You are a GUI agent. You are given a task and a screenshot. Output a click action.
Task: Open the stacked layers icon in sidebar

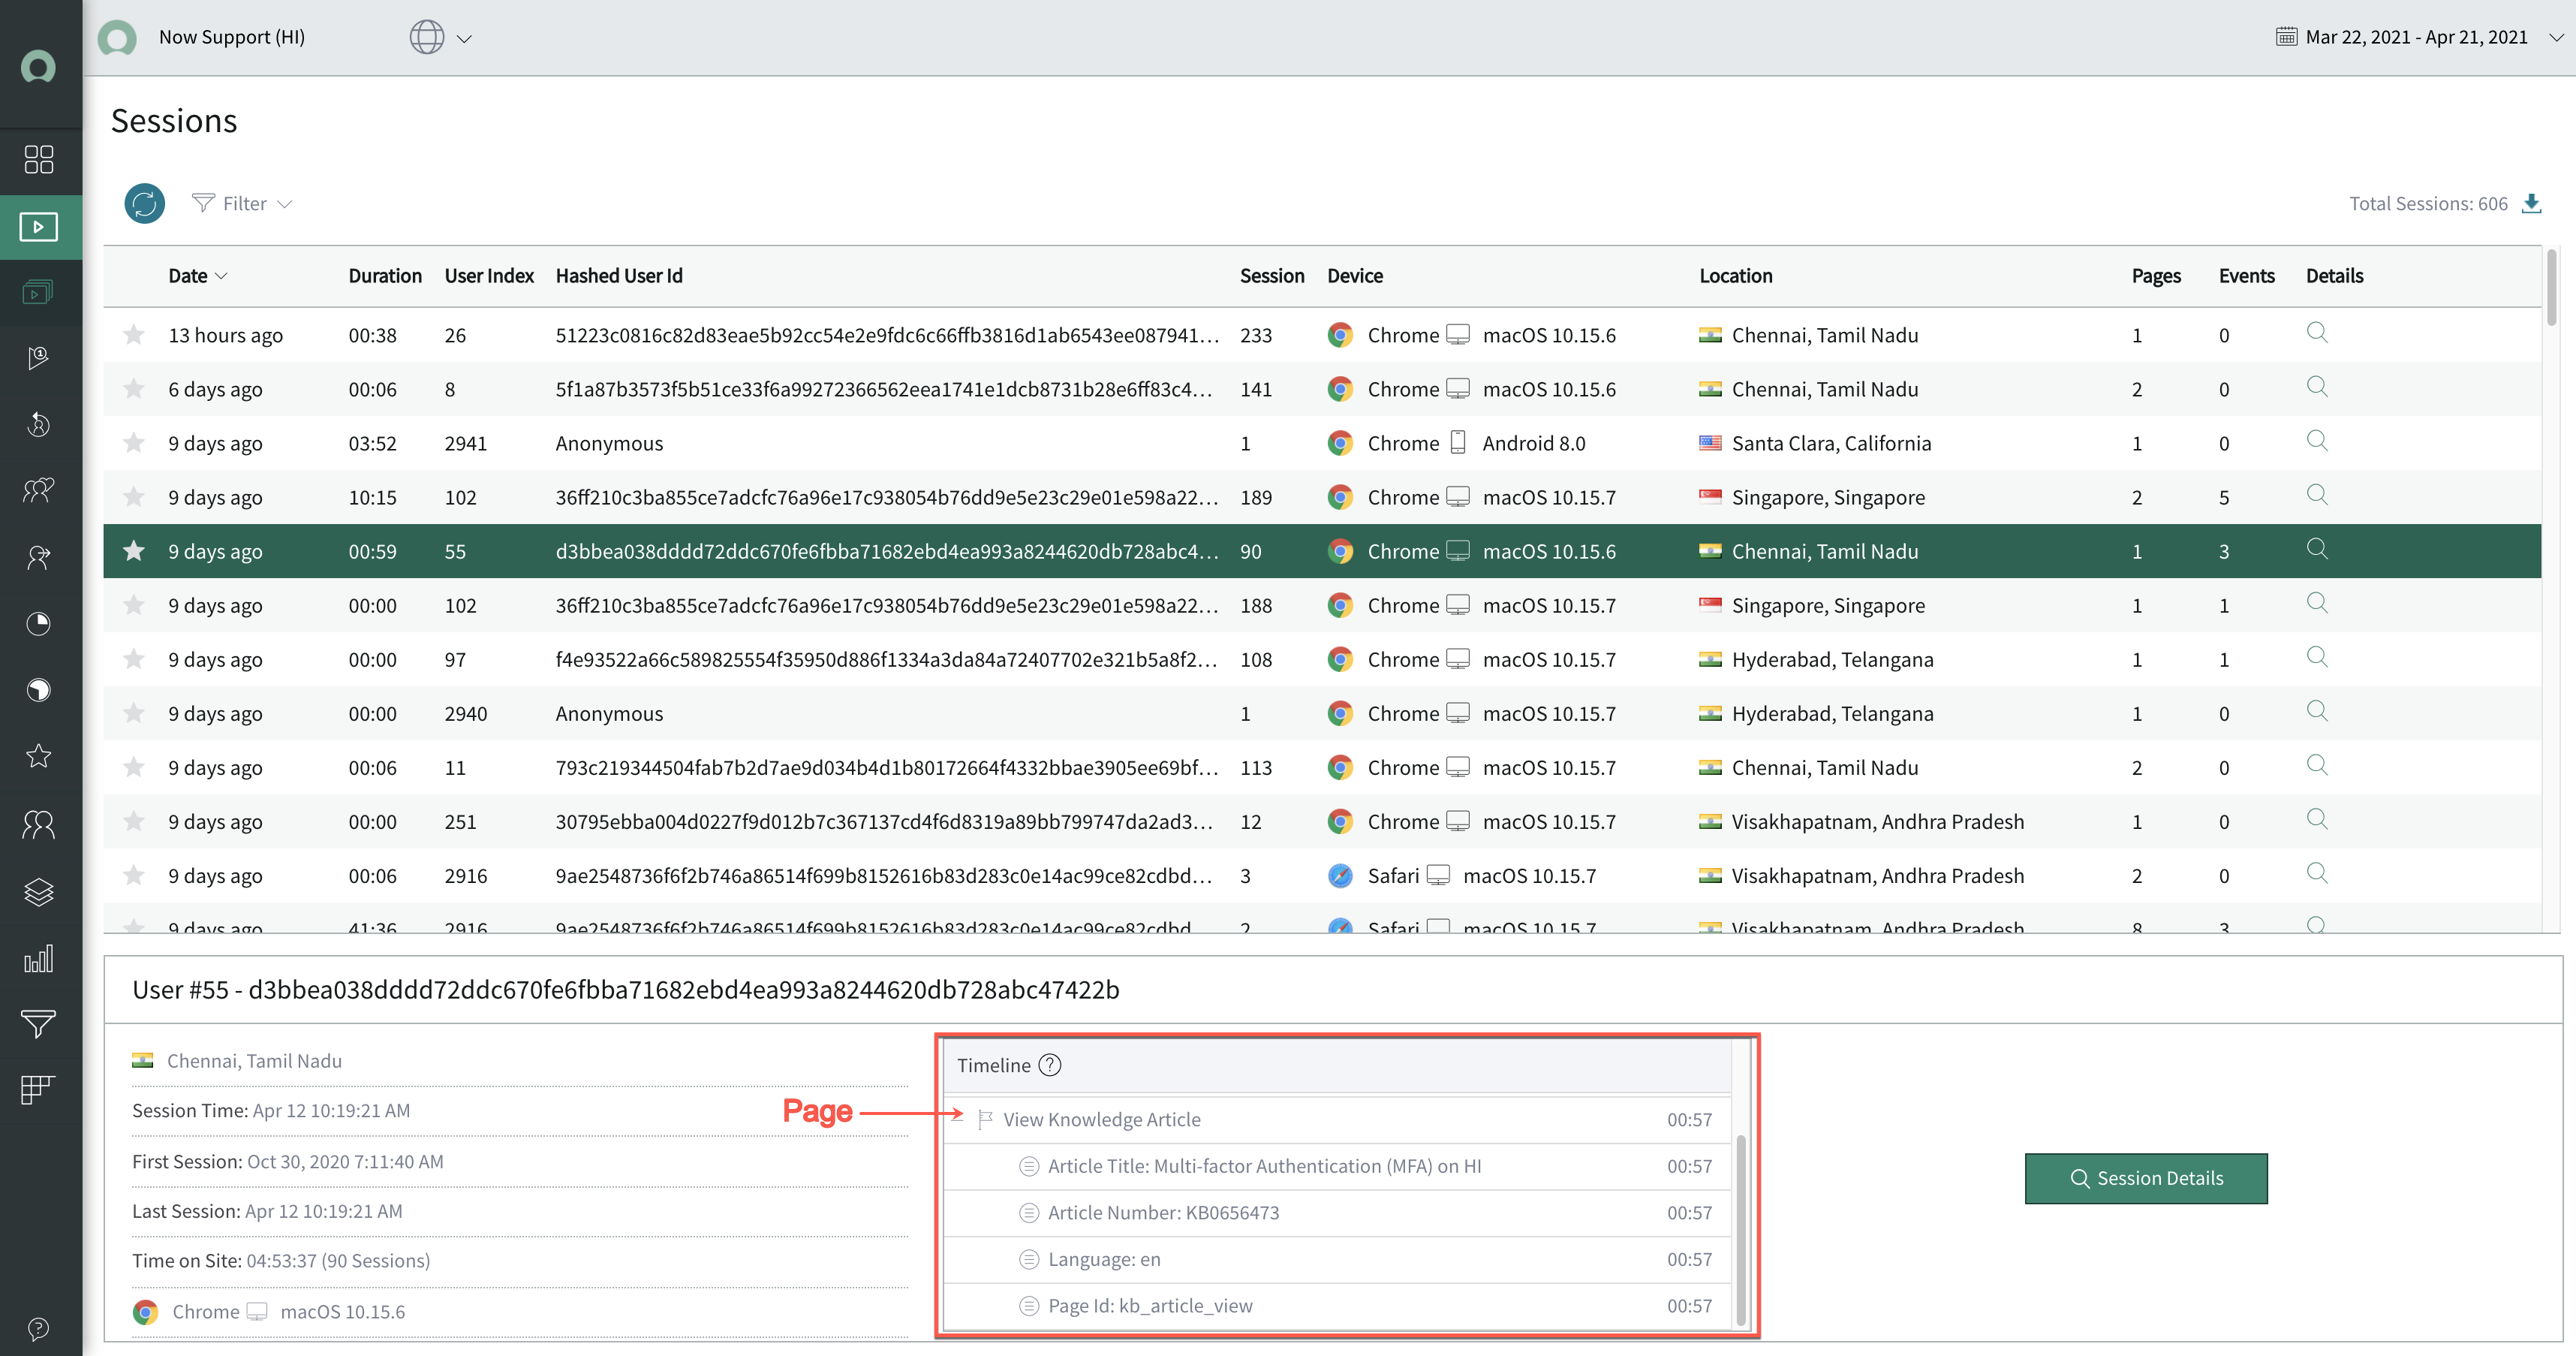click(39, 891)
